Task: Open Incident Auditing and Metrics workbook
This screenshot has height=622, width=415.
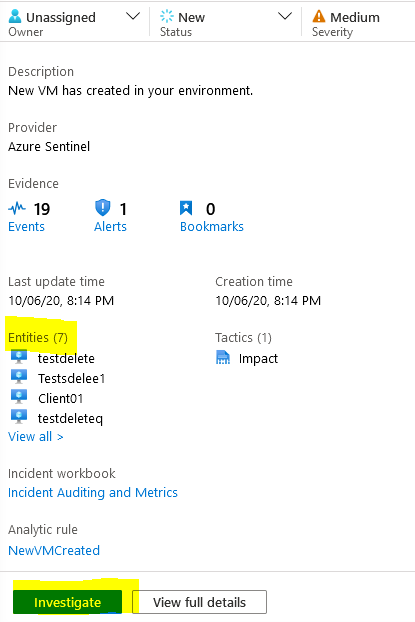Action: point(93,493)
